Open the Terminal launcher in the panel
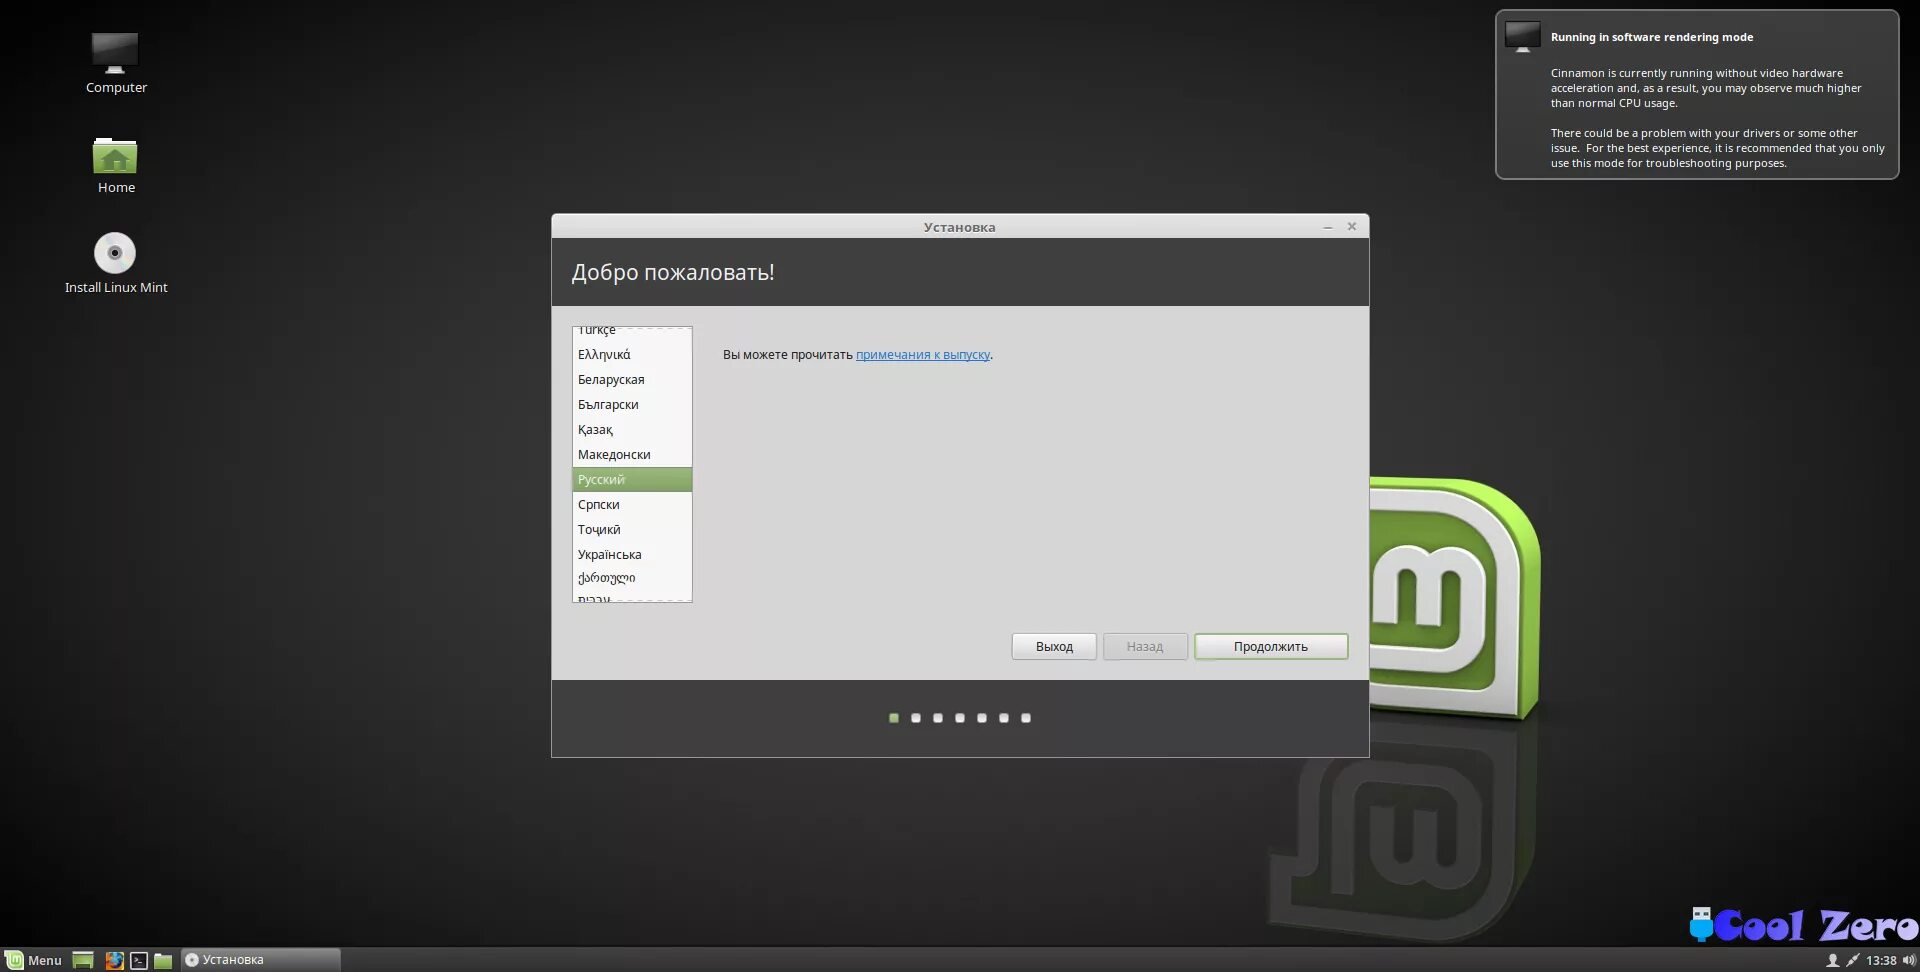 [139, 960]
